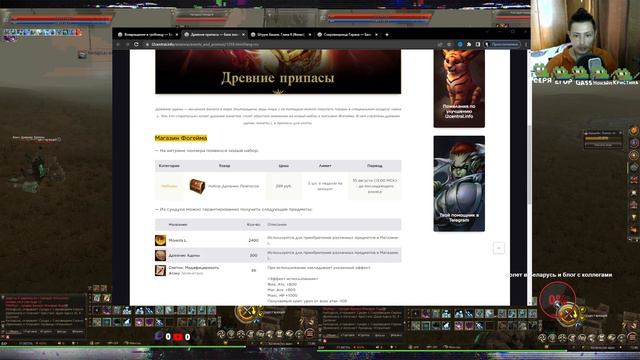Click the treasure chest item icon
The height and width of the screenshot is (360, 640).
[197, 186]
